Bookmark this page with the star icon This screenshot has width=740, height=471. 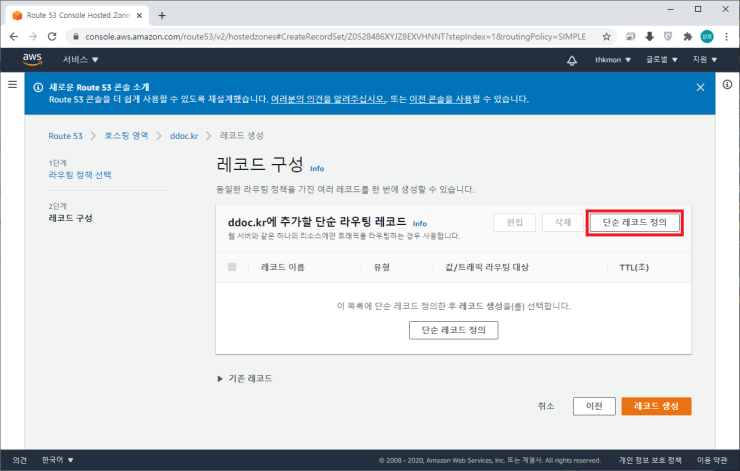[x=607, y=35]
